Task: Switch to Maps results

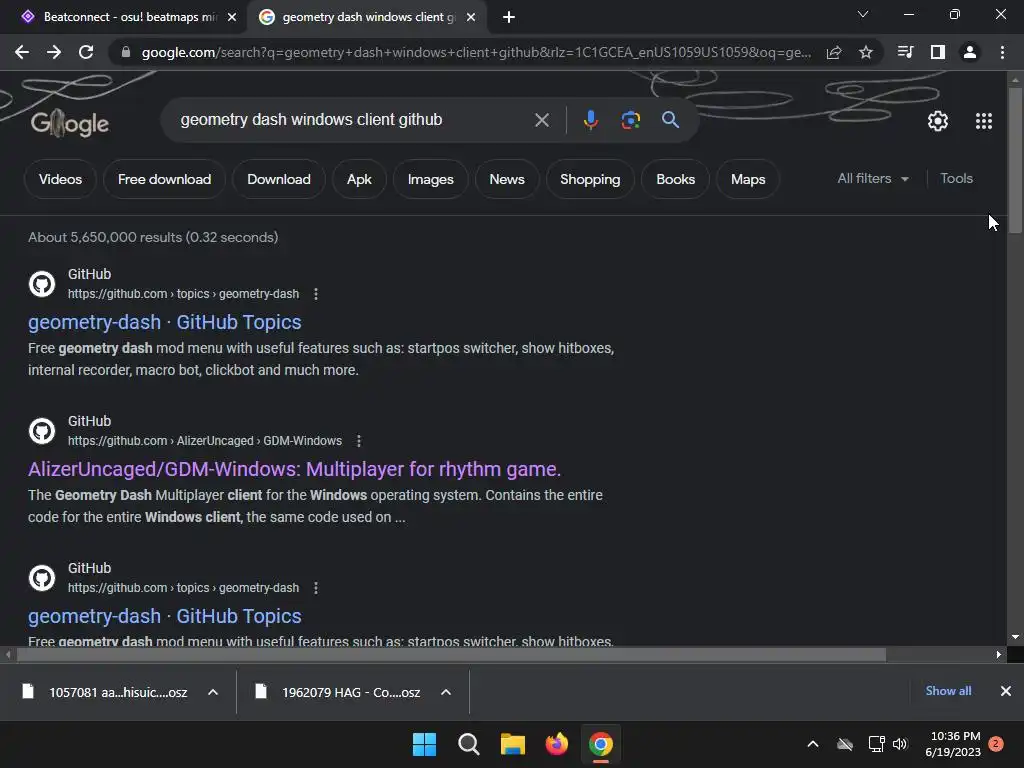Action: [x=748, y=179]
